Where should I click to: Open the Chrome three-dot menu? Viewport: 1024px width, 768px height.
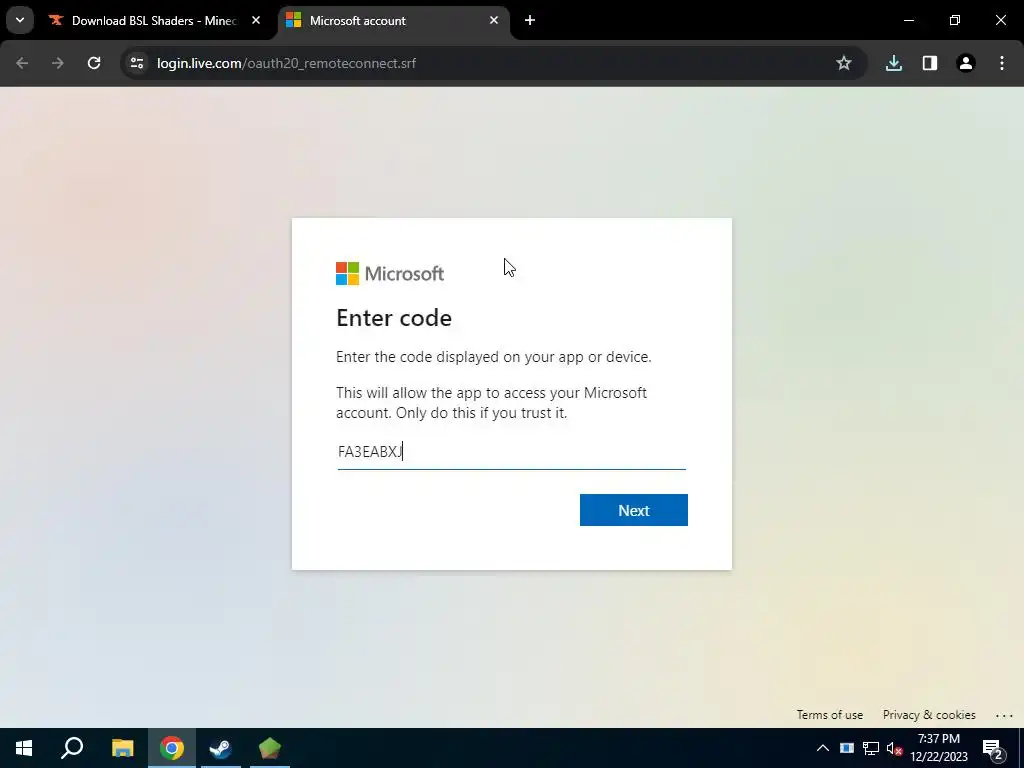point(1002,63)
